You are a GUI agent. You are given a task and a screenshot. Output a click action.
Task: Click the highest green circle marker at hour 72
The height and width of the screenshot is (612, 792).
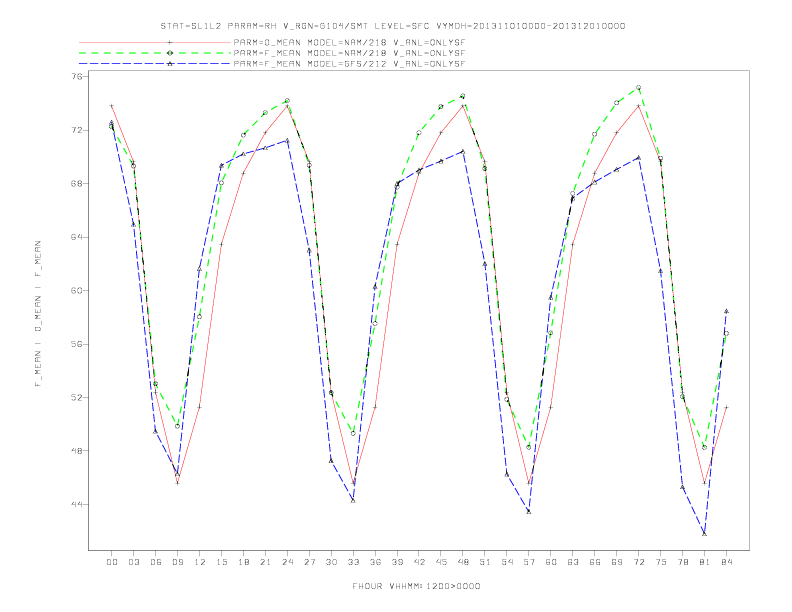(638, 87)
